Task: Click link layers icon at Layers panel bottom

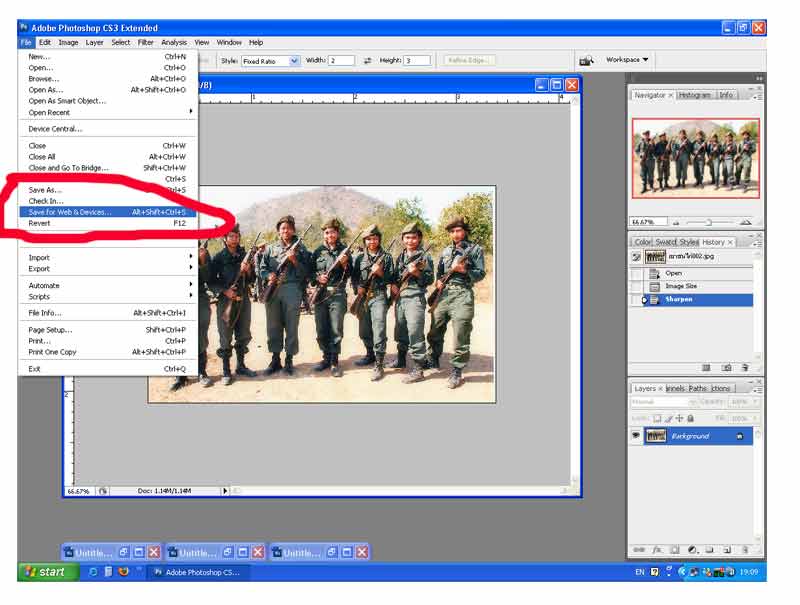Action: [640, 549]
